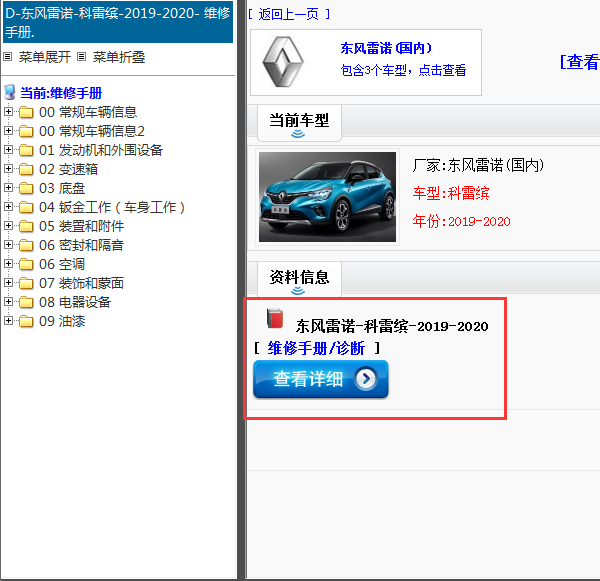Expand the 04 钣金工作 tree node
Screen dimensions: 600x581
[x=8, y=207]
